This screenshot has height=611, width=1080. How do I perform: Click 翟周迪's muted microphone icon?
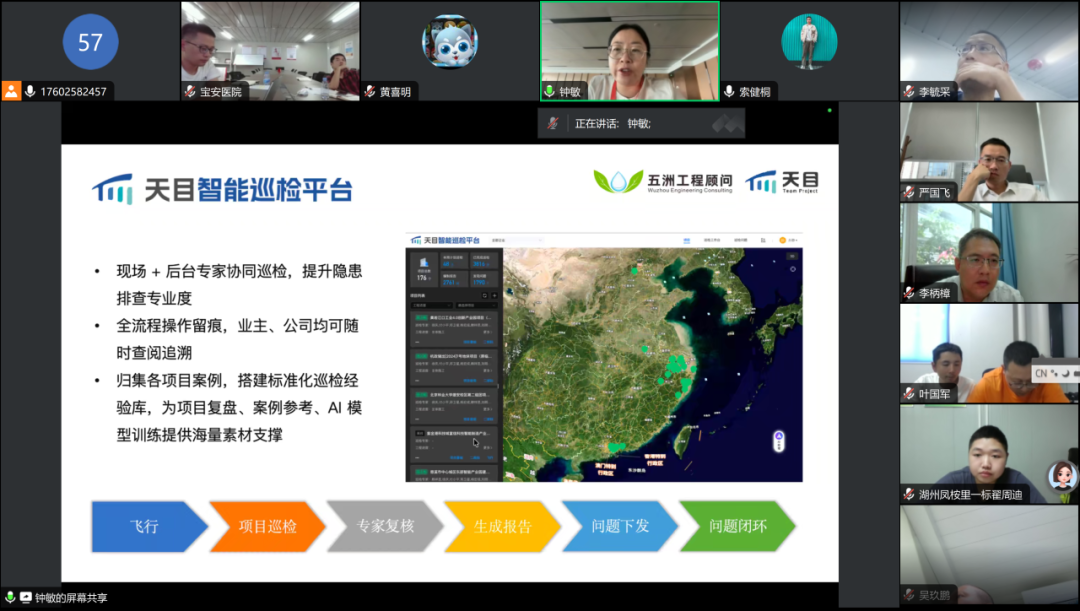[x=909, y=495]
